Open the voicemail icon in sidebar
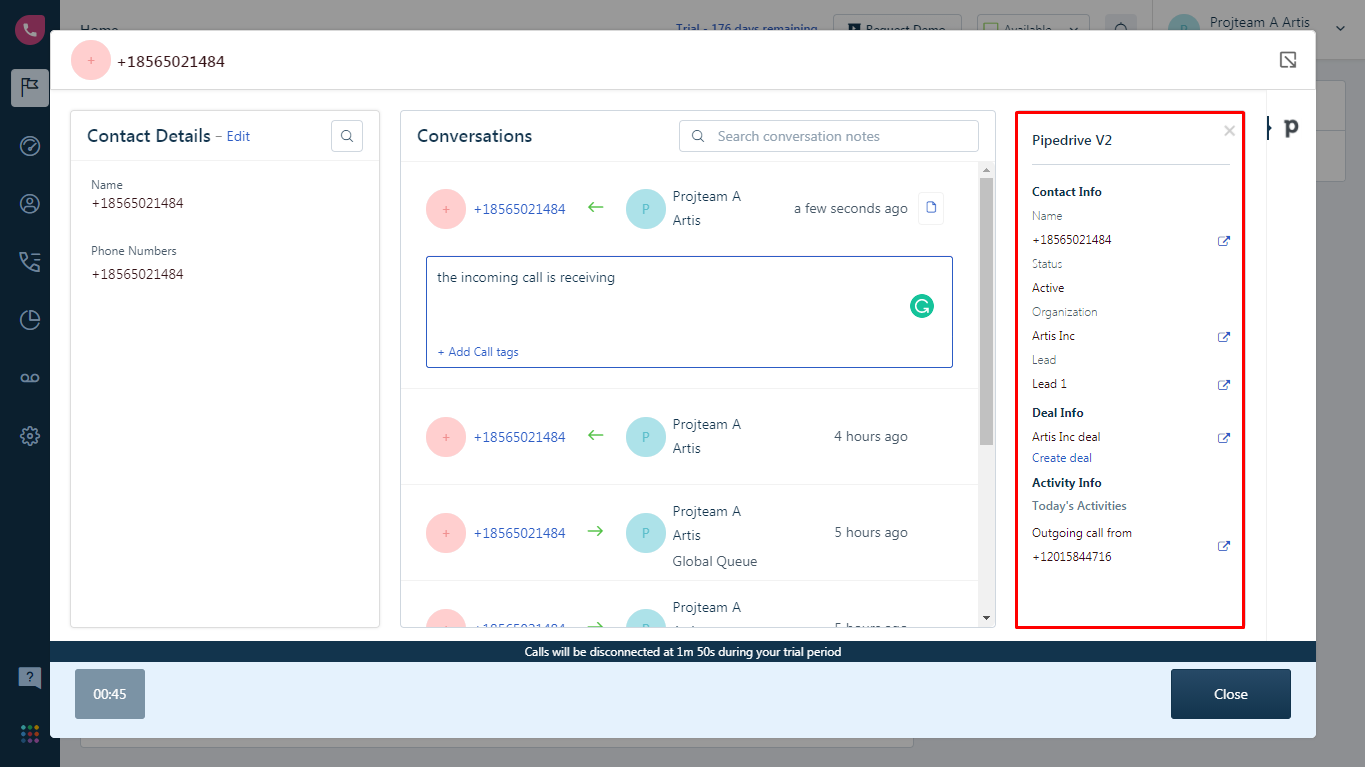This screenshot has width=1365, height=767. pos(30,378)
